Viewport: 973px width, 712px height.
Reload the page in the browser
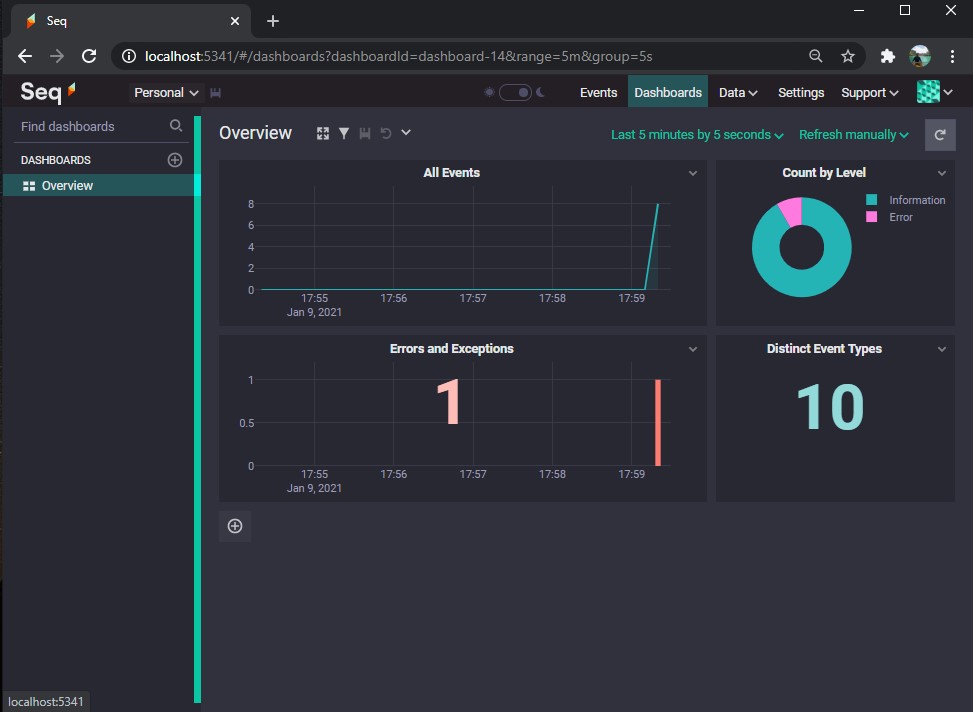pos(89,56)
